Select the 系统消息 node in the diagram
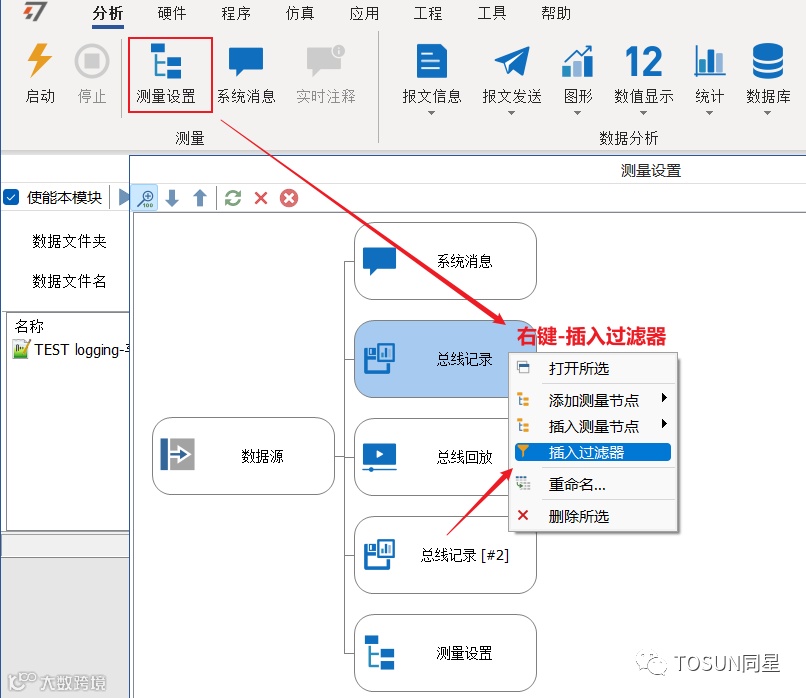806x698 pixels. click(x=445, y=261)
